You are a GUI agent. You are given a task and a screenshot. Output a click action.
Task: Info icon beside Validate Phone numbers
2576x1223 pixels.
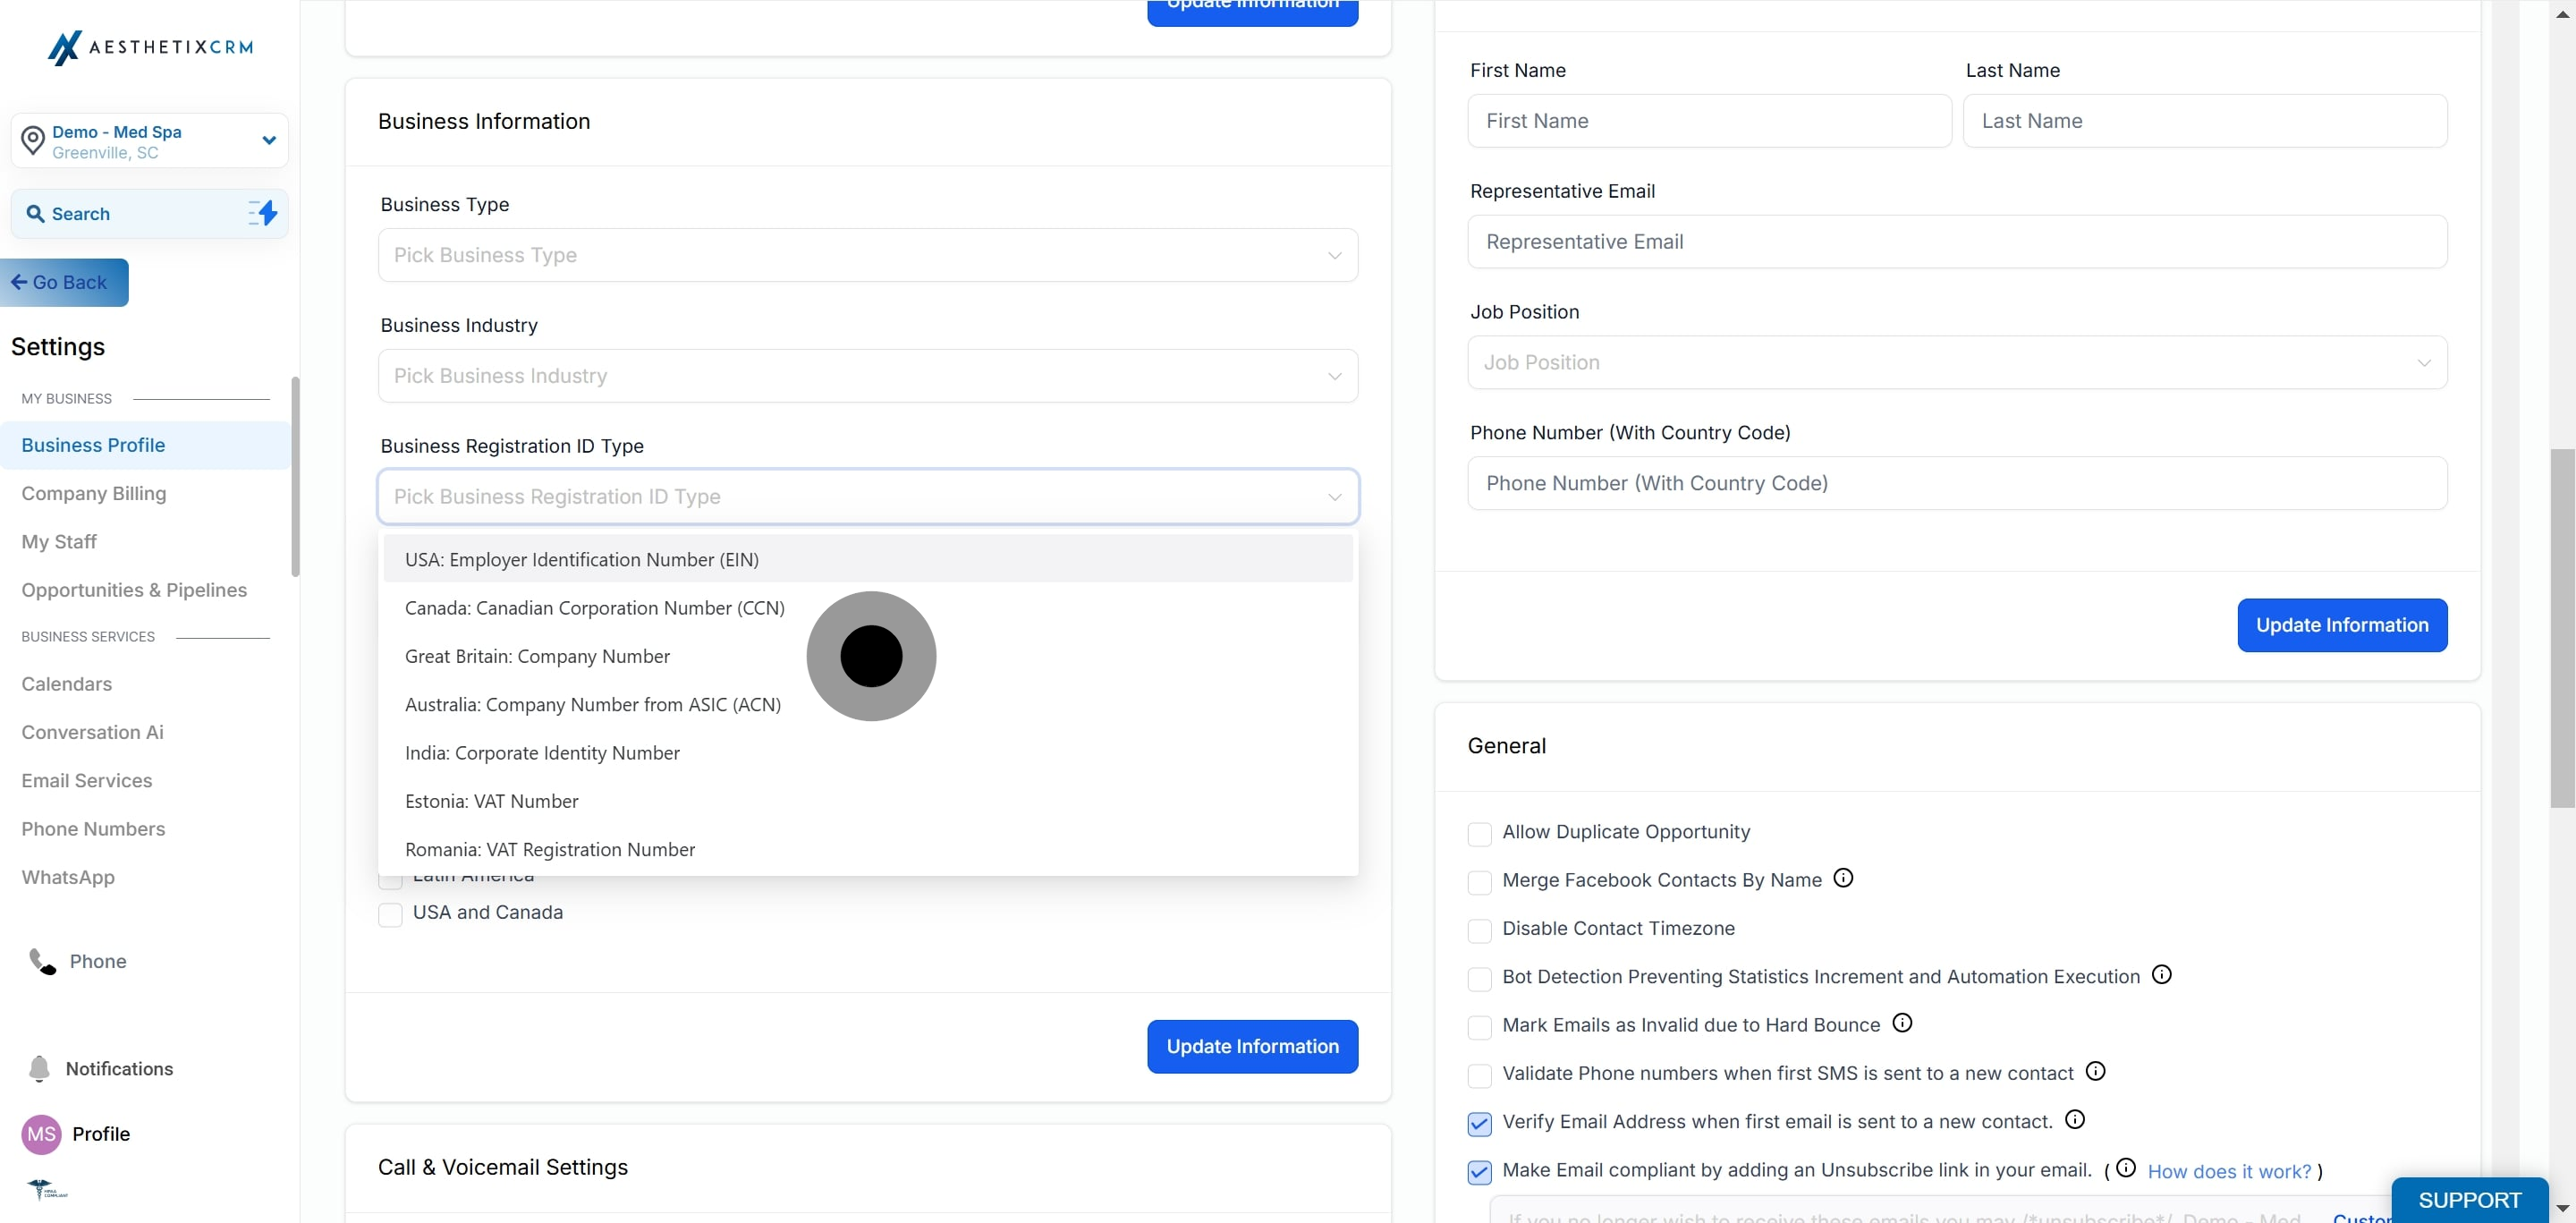point(2095,1071)
